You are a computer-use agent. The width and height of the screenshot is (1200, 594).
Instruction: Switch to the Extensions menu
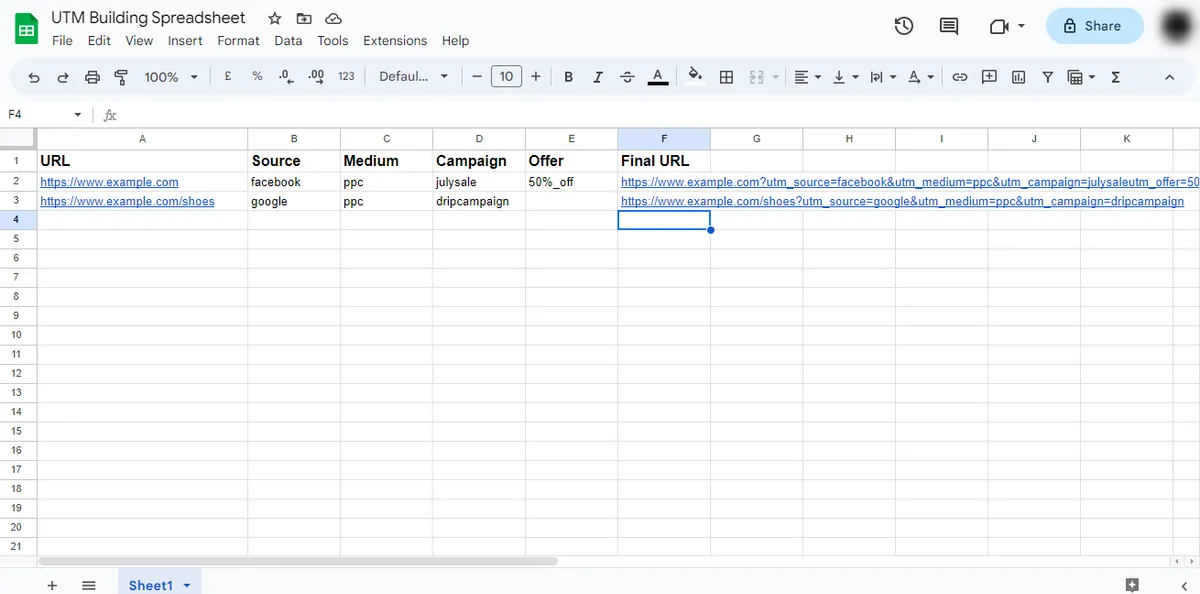point(395,41)
